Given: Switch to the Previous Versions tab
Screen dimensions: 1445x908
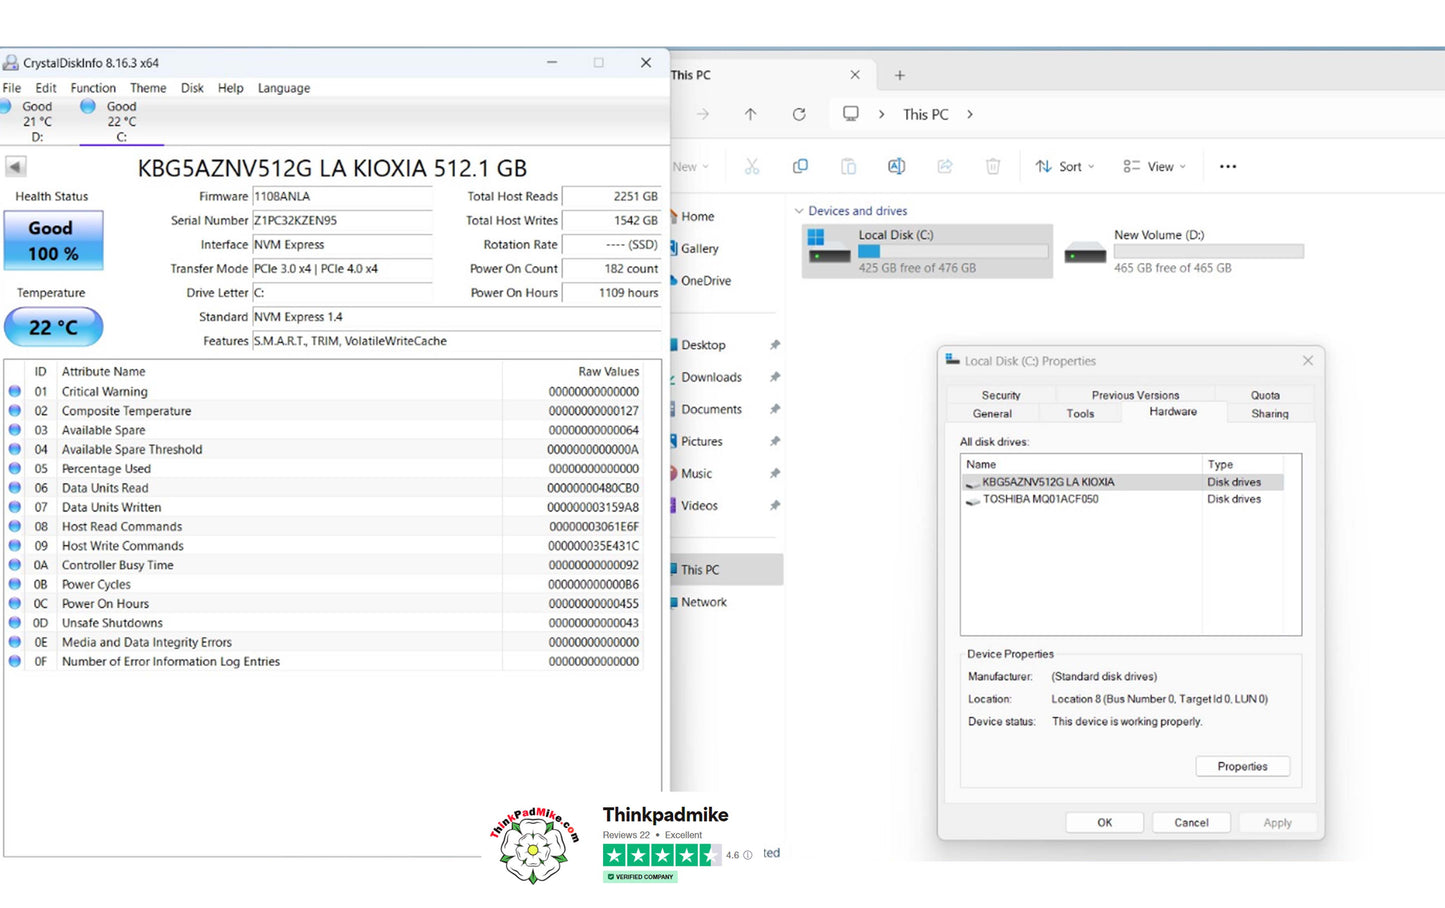Looking at the screenshot, I should (1135, 395).
